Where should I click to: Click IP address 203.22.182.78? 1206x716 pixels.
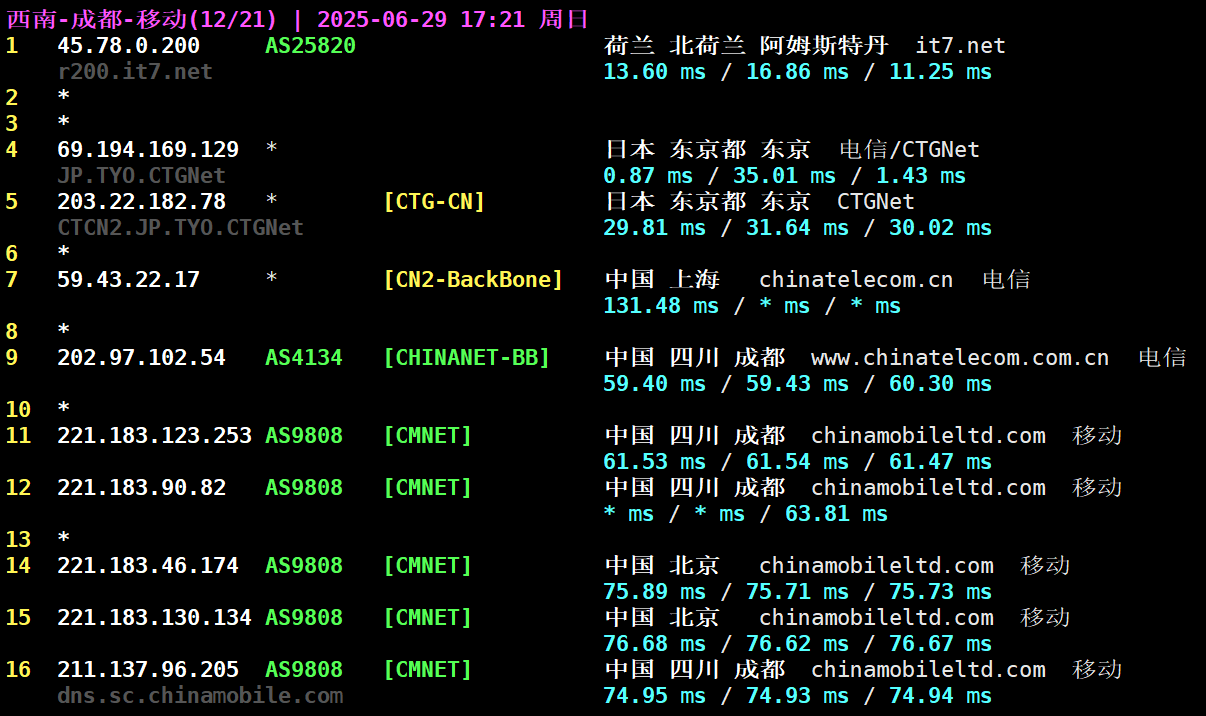point(141,202)
